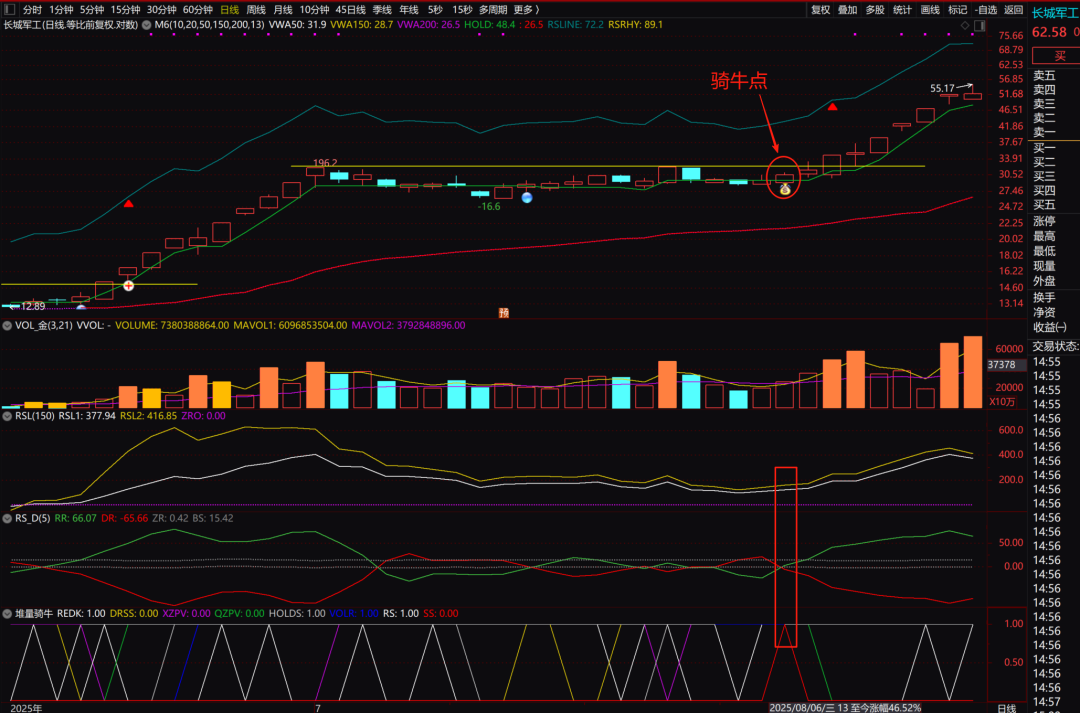Toggle the right info panel icon
The height and width of the screenshot is (713, 1080).
point(979,25)
